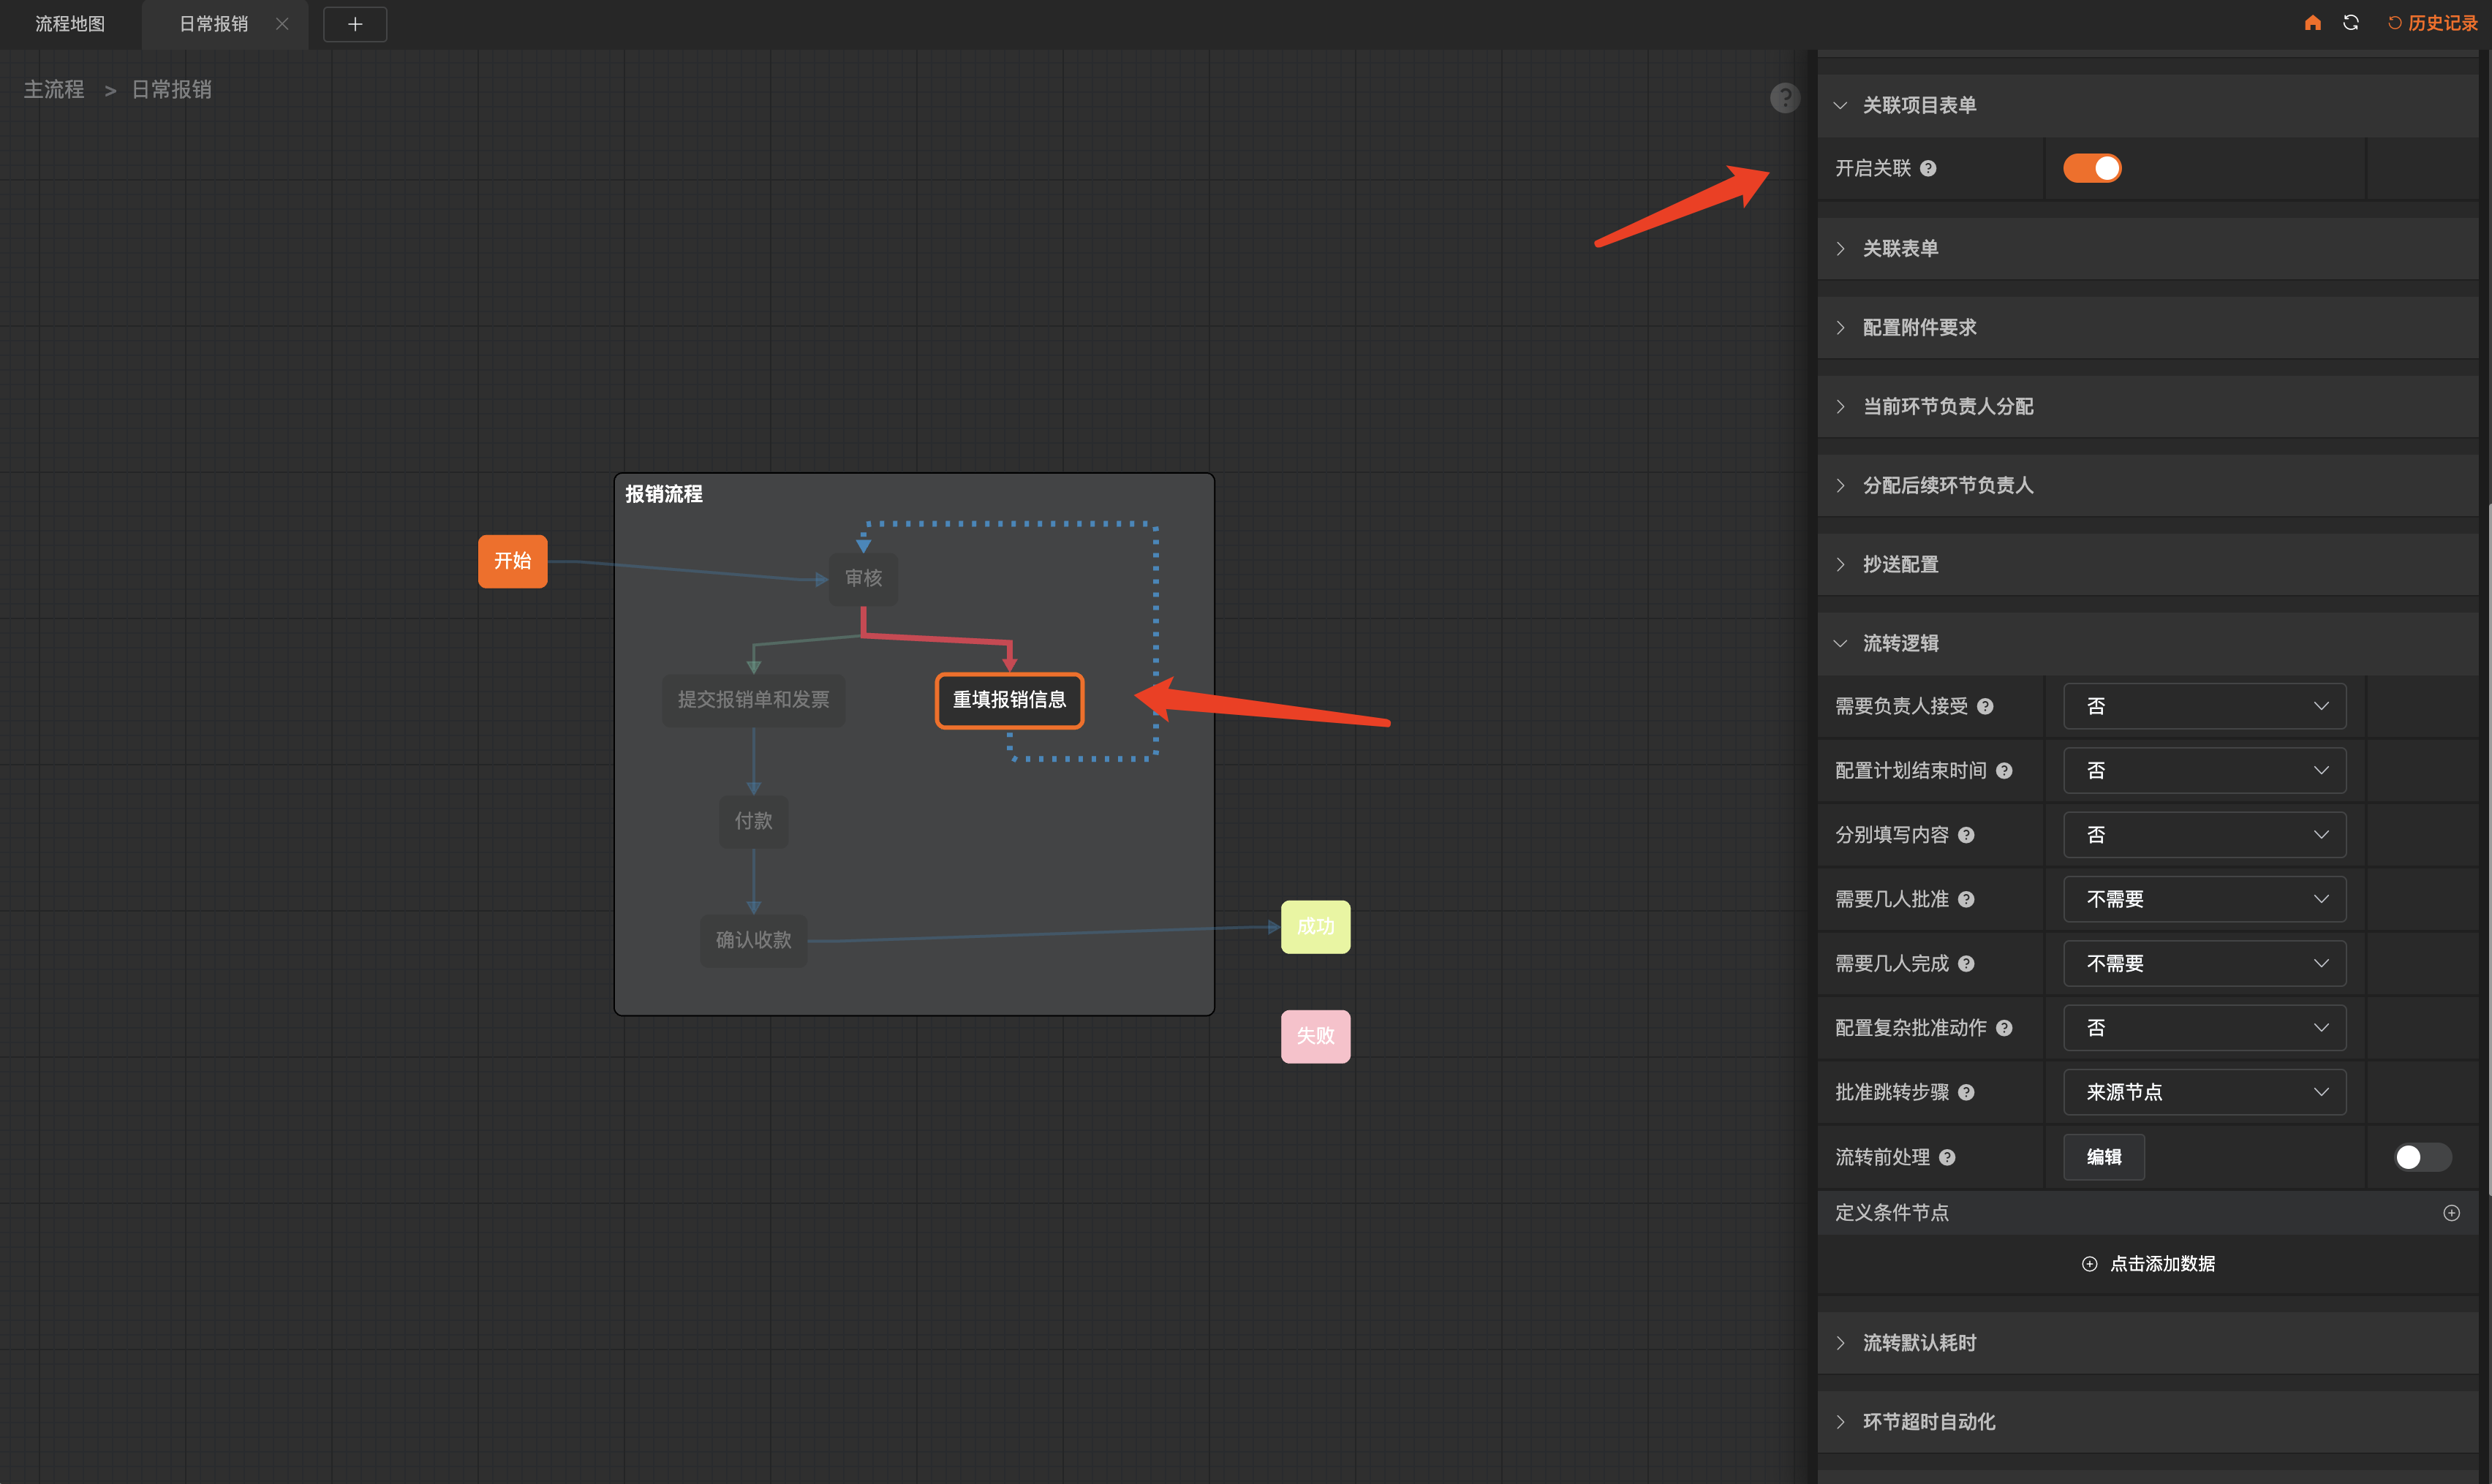The image size is (2492, 1484).
Task: Show help for 配置计划结束时间
Action: click(x=2004, y=770)
